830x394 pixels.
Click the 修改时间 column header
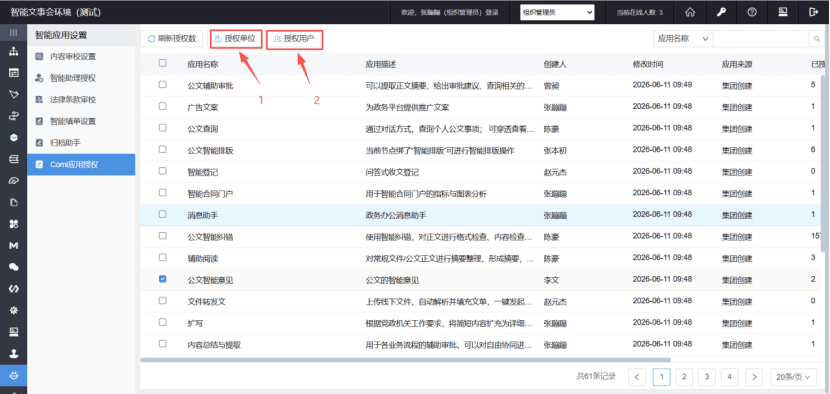[648, 64]
